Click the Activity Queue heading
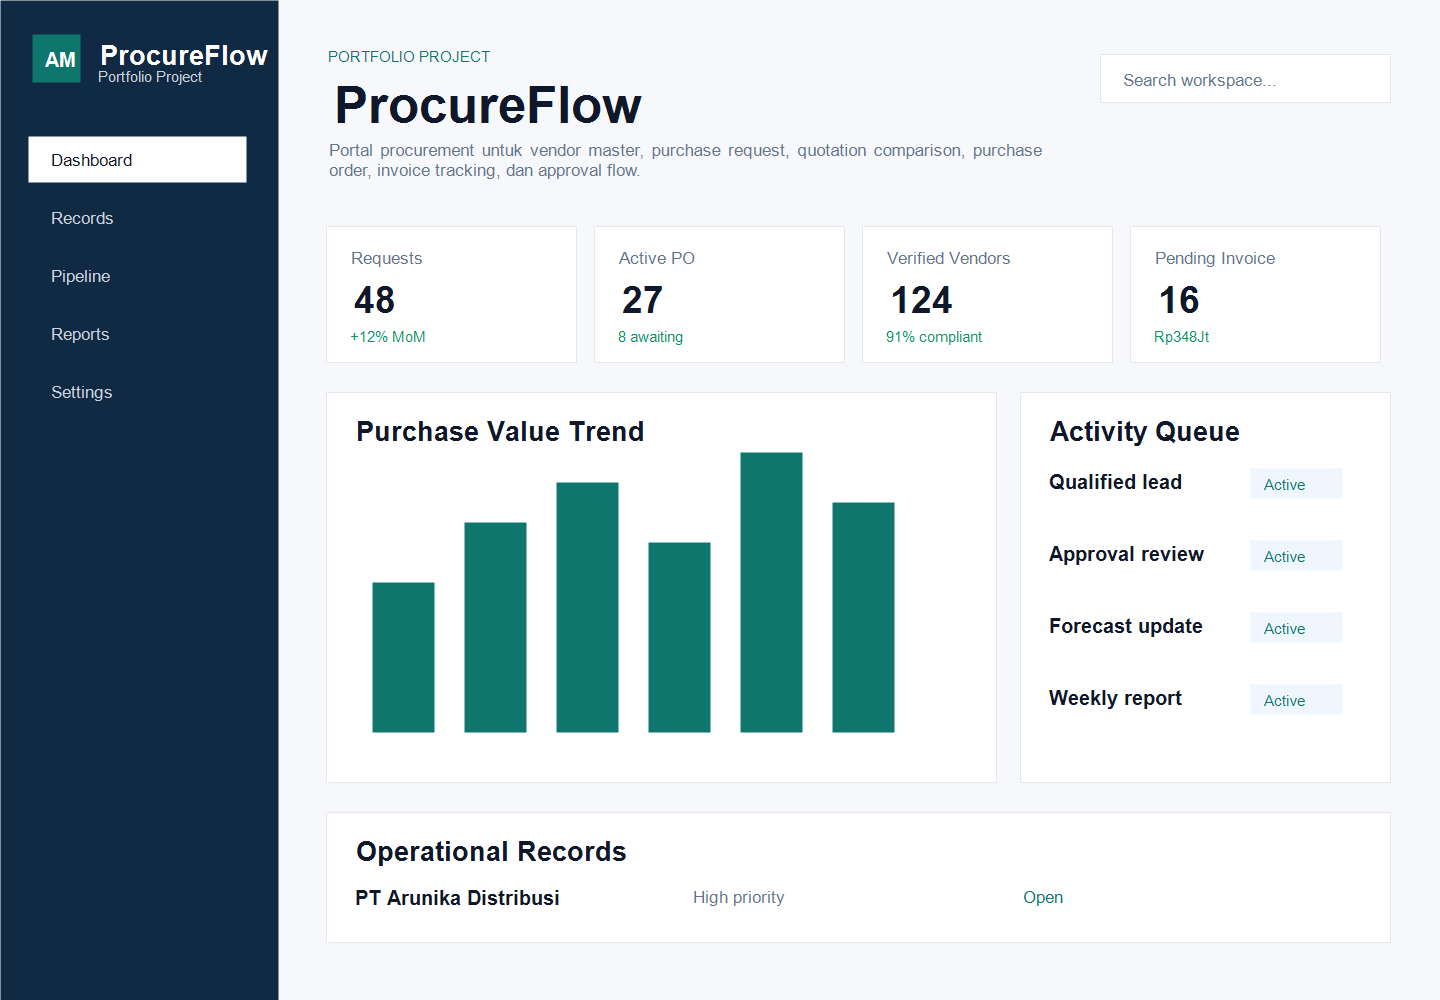 [x=1144, y=431]
